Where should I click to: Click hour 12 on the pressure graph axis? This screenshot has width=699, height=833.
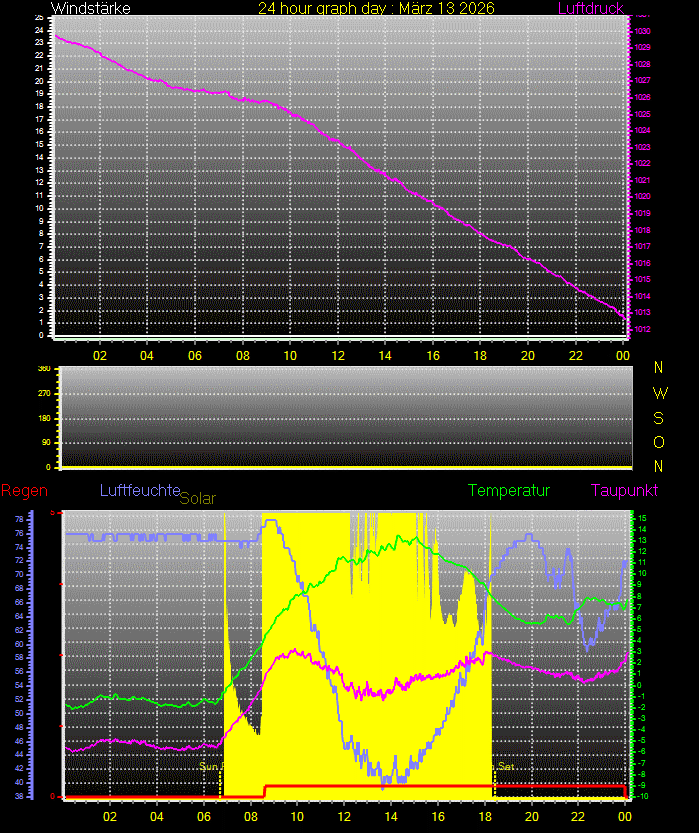click(338, 354)
